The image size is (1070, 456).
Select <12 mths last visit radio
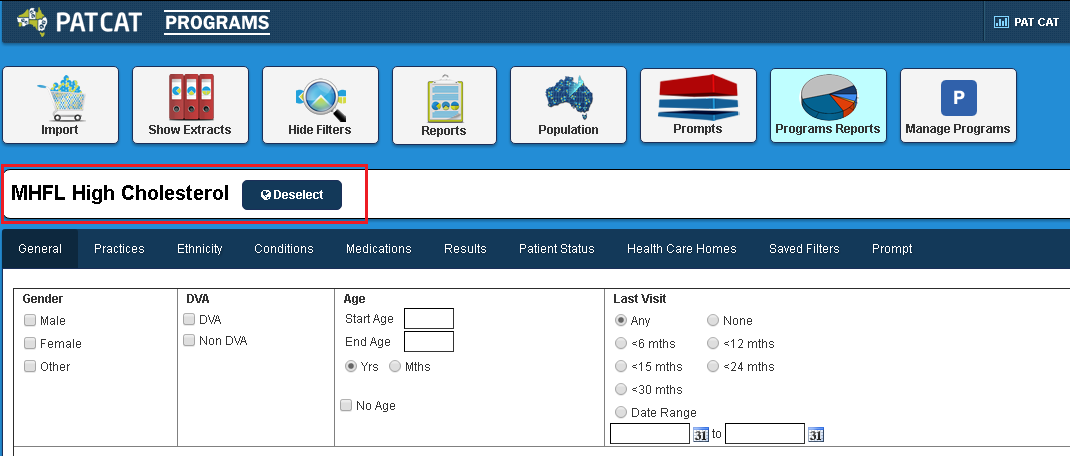click(x=713, y=343)
